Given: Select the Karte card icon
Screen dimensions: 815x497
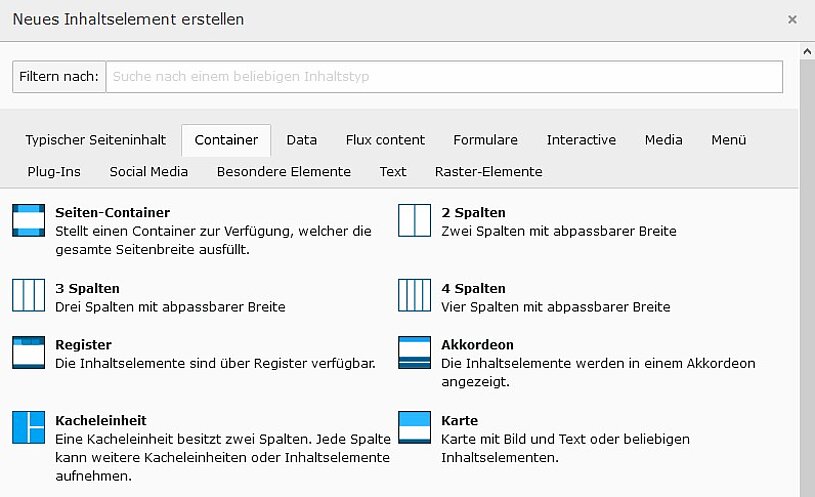Looking at the screenshot, I should pos(414,428).
